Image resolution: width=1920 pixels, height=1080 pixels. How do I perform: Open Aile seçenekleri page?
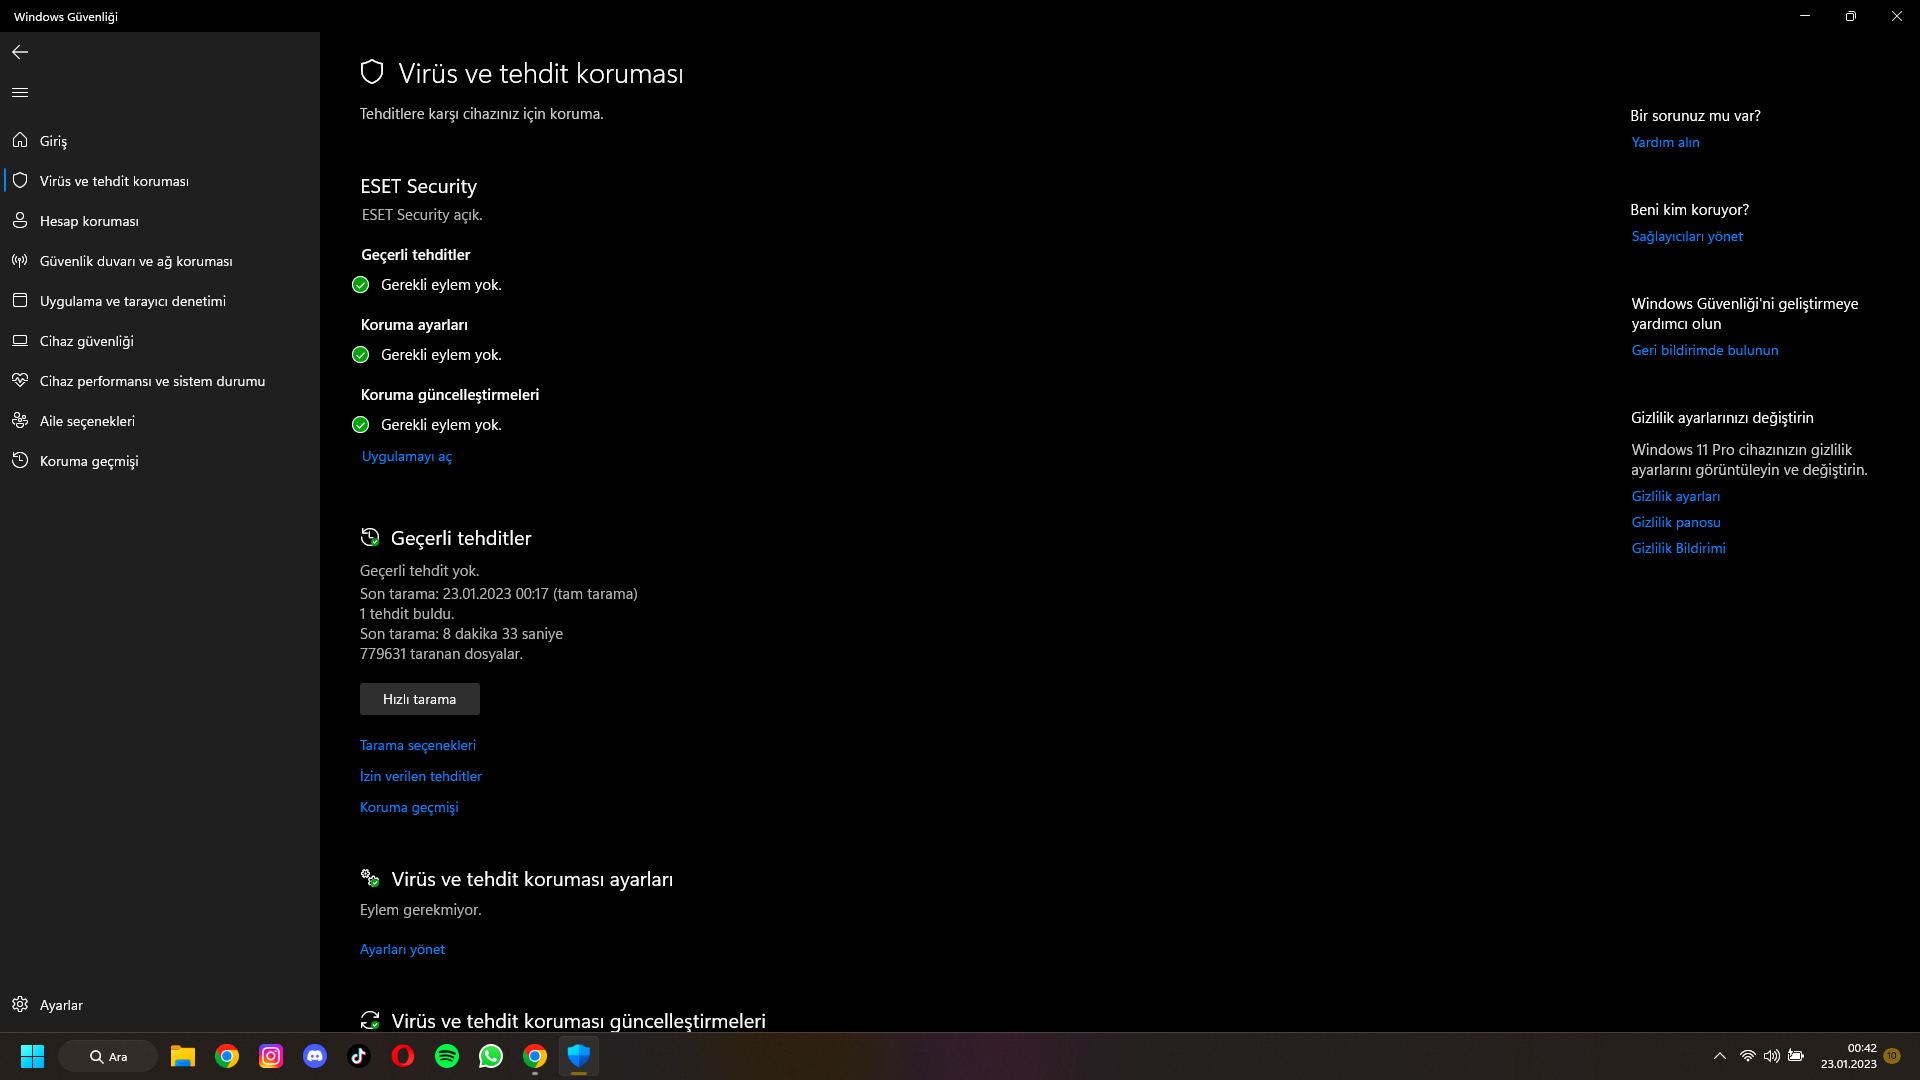pyautogui.click(x=87, y=421)
